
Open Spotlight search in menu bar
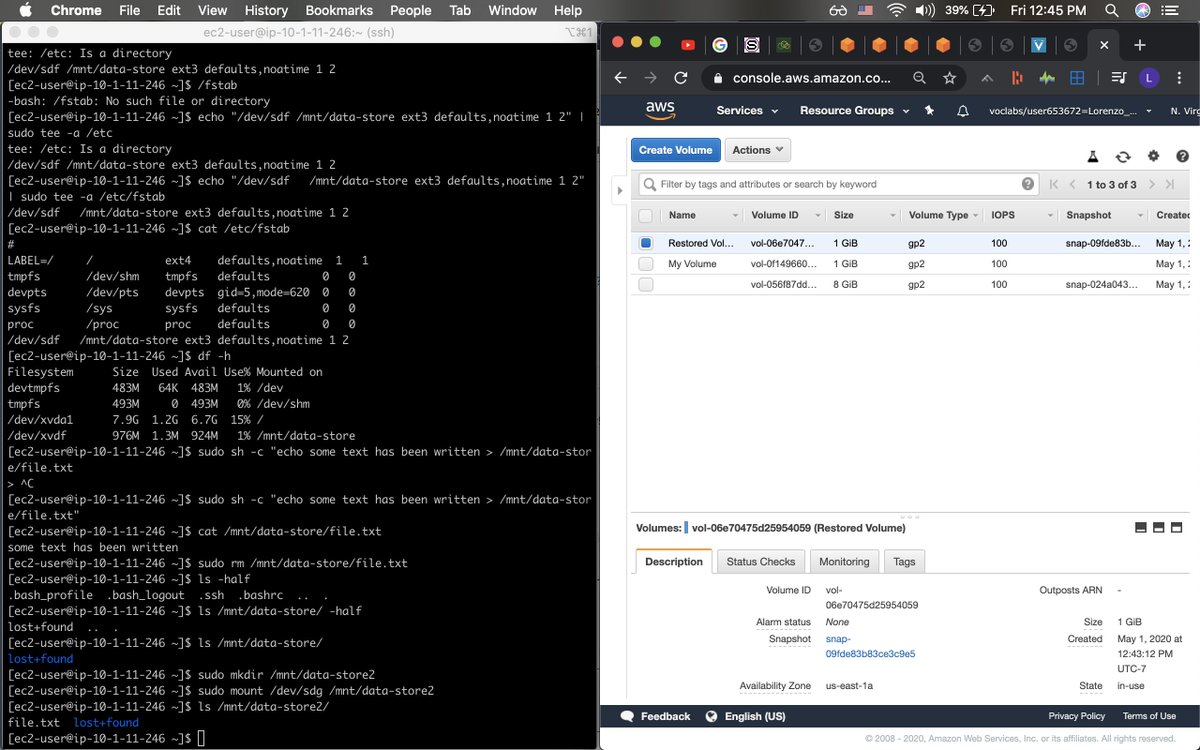[1111, 10]
